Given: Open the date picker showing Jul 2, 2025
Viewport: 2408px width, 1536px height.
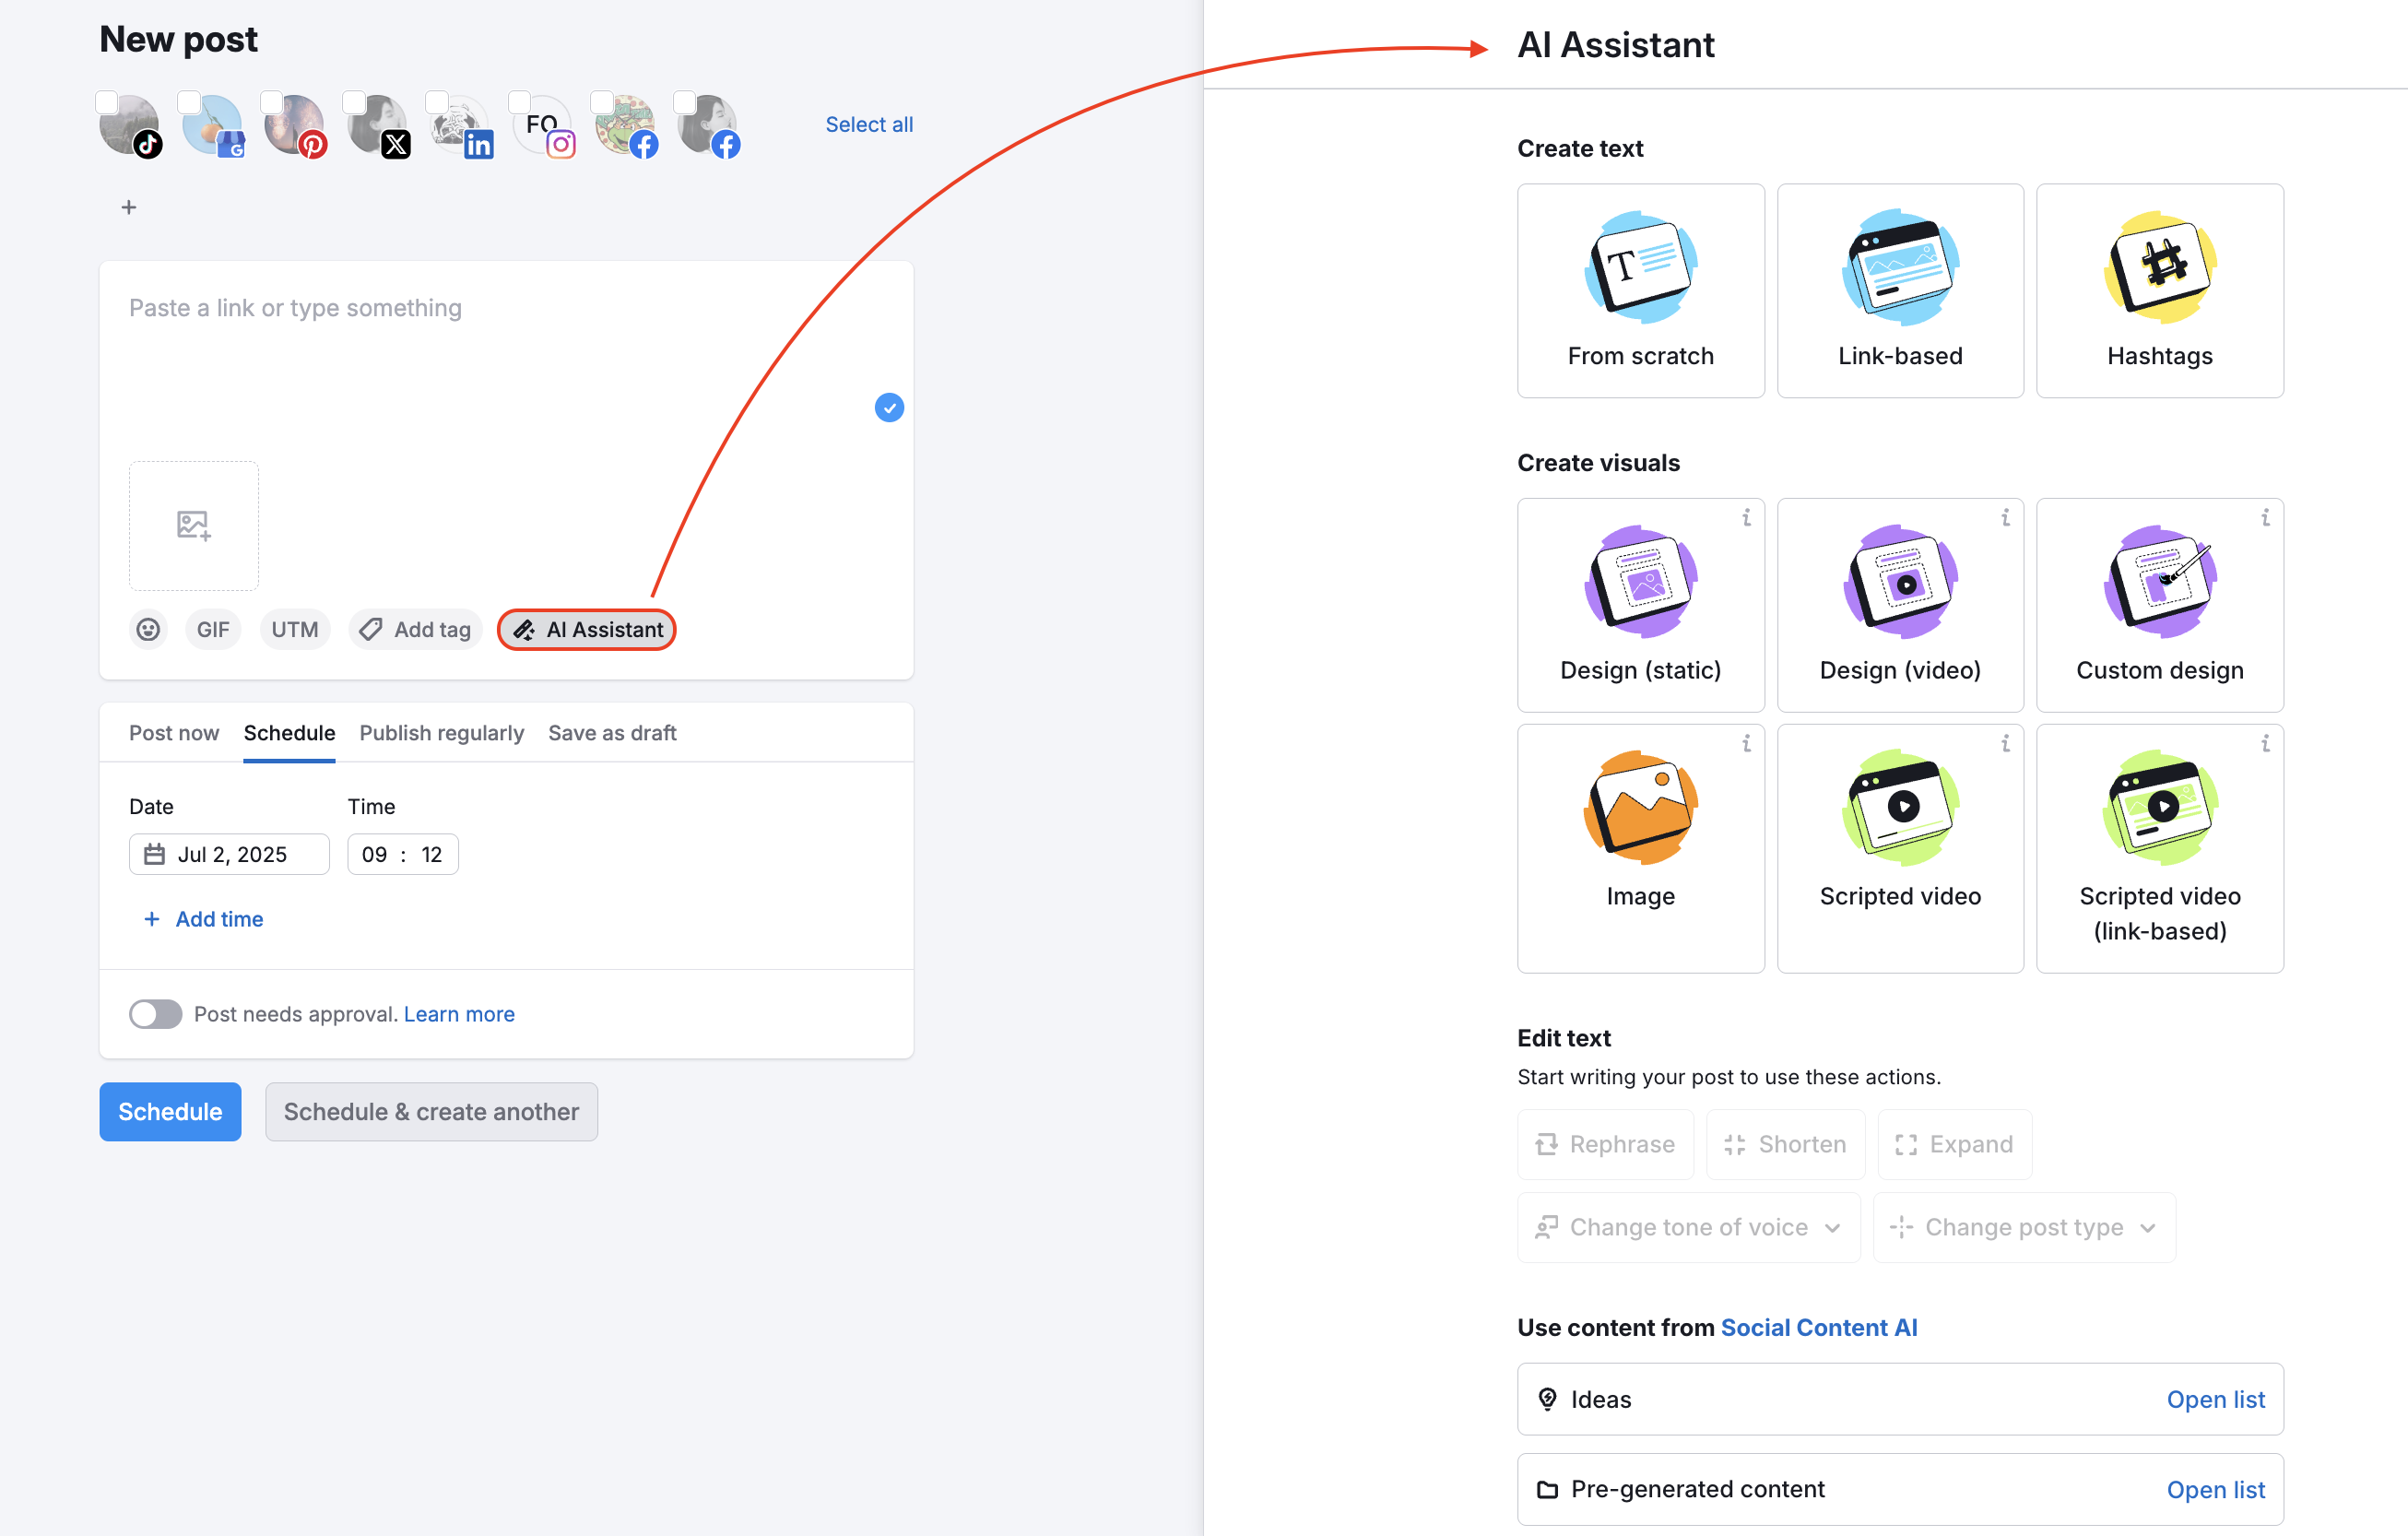Looking at the screenshot, I should [228, 853].
